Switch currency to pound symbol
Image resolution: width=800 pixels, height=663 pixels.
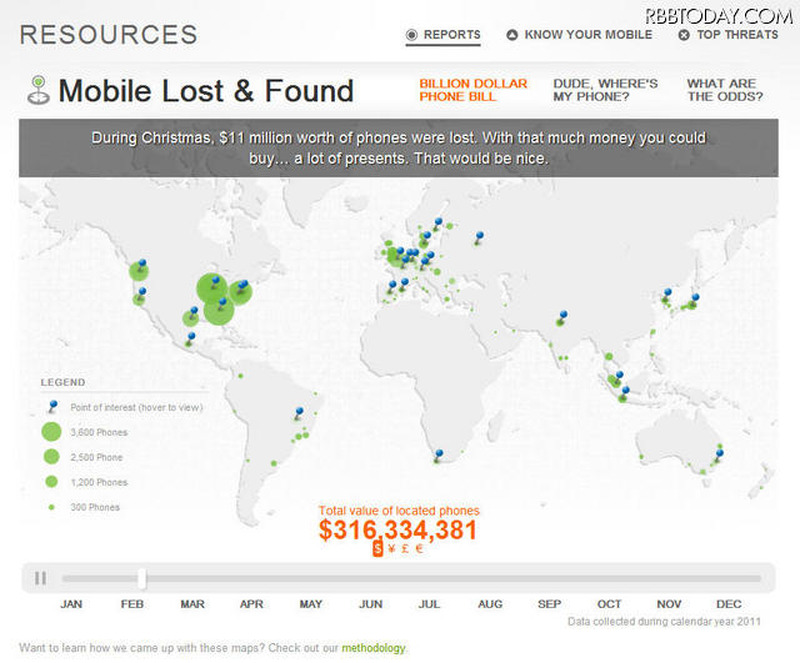405,548
